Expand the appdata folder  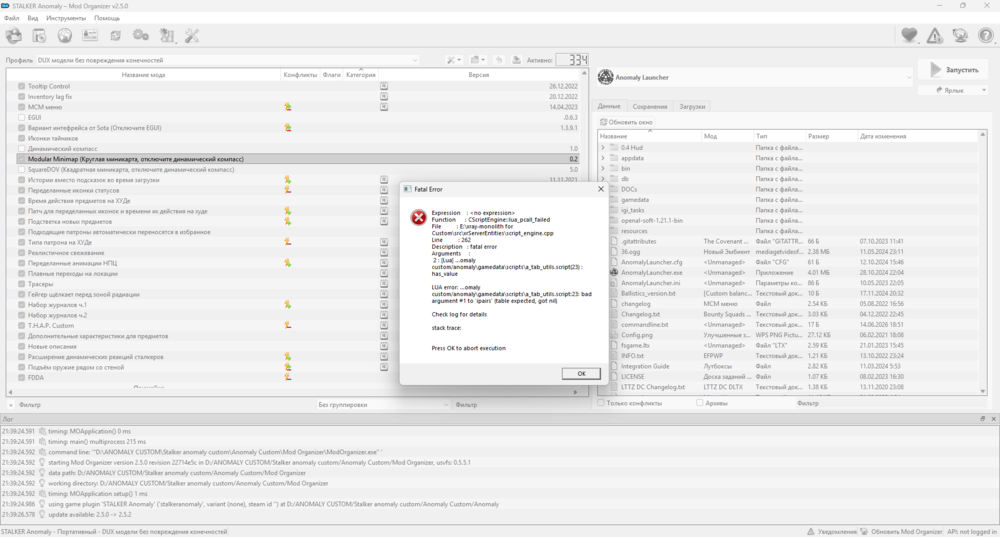pos(603,158)
